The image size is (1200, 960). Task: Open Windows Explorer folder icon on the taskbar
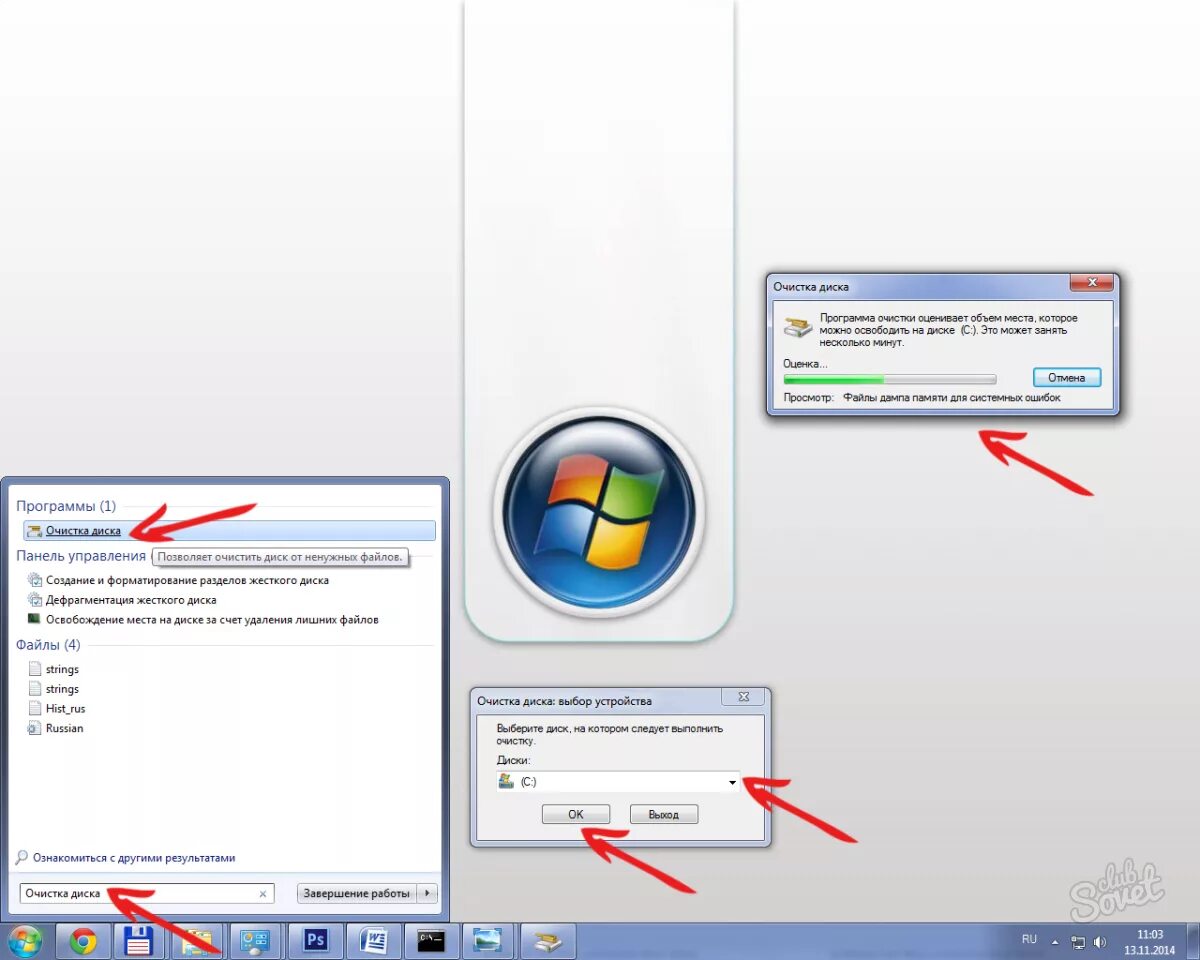click(x=199, y=941)
